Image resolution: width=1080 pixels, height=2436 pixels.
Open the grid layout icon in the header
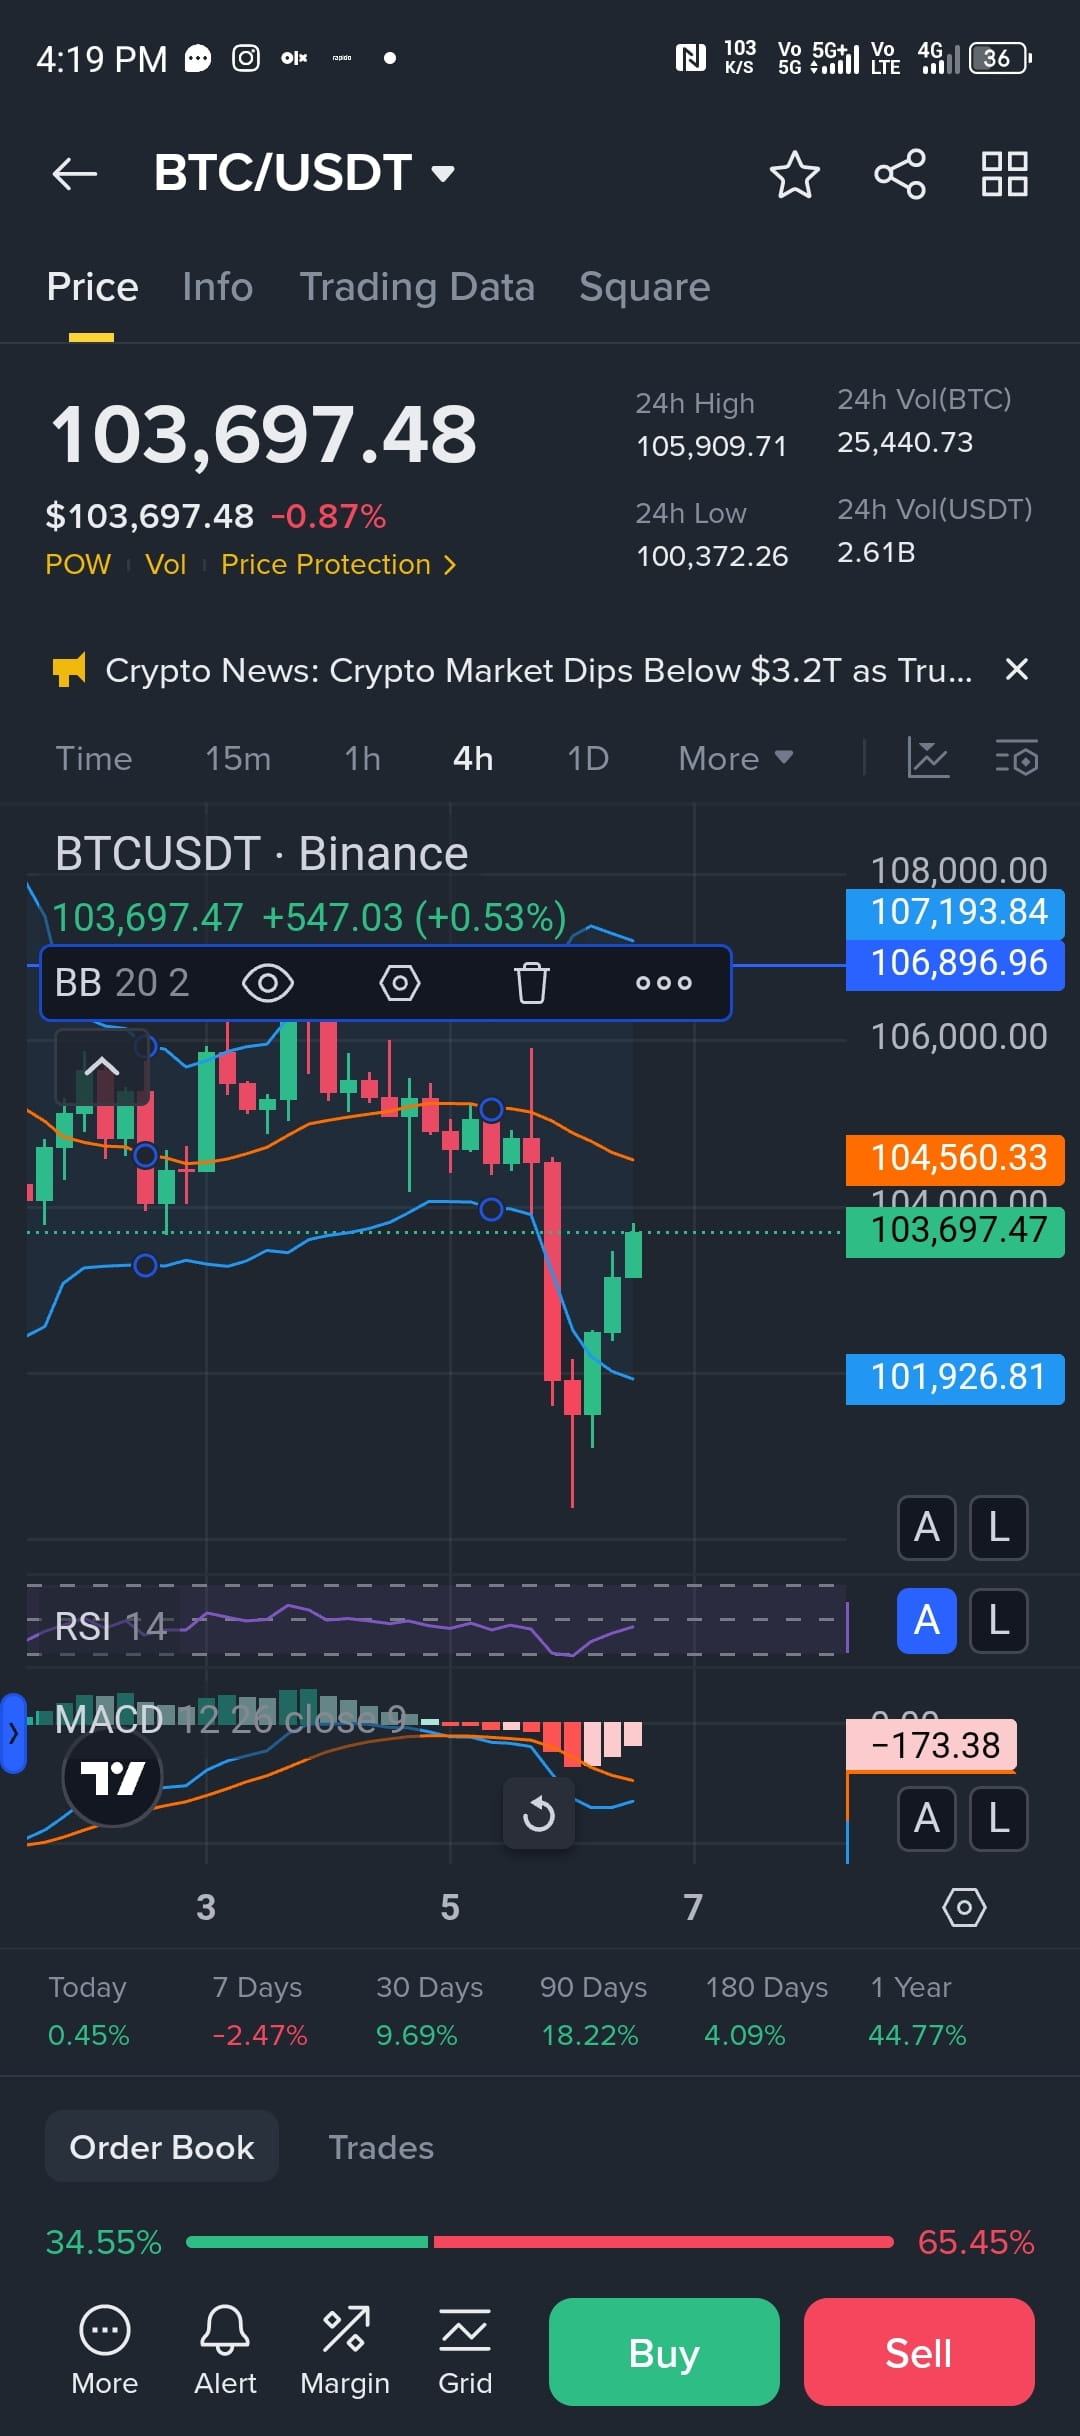tap(1004, 174)
